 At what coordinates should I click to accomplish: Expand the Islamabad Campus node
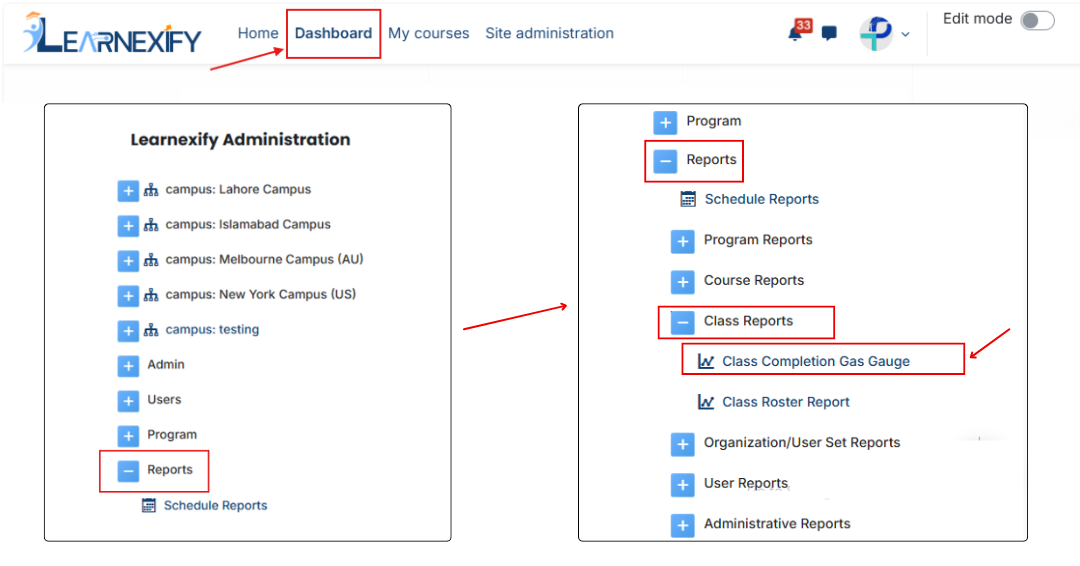(128, 226)
